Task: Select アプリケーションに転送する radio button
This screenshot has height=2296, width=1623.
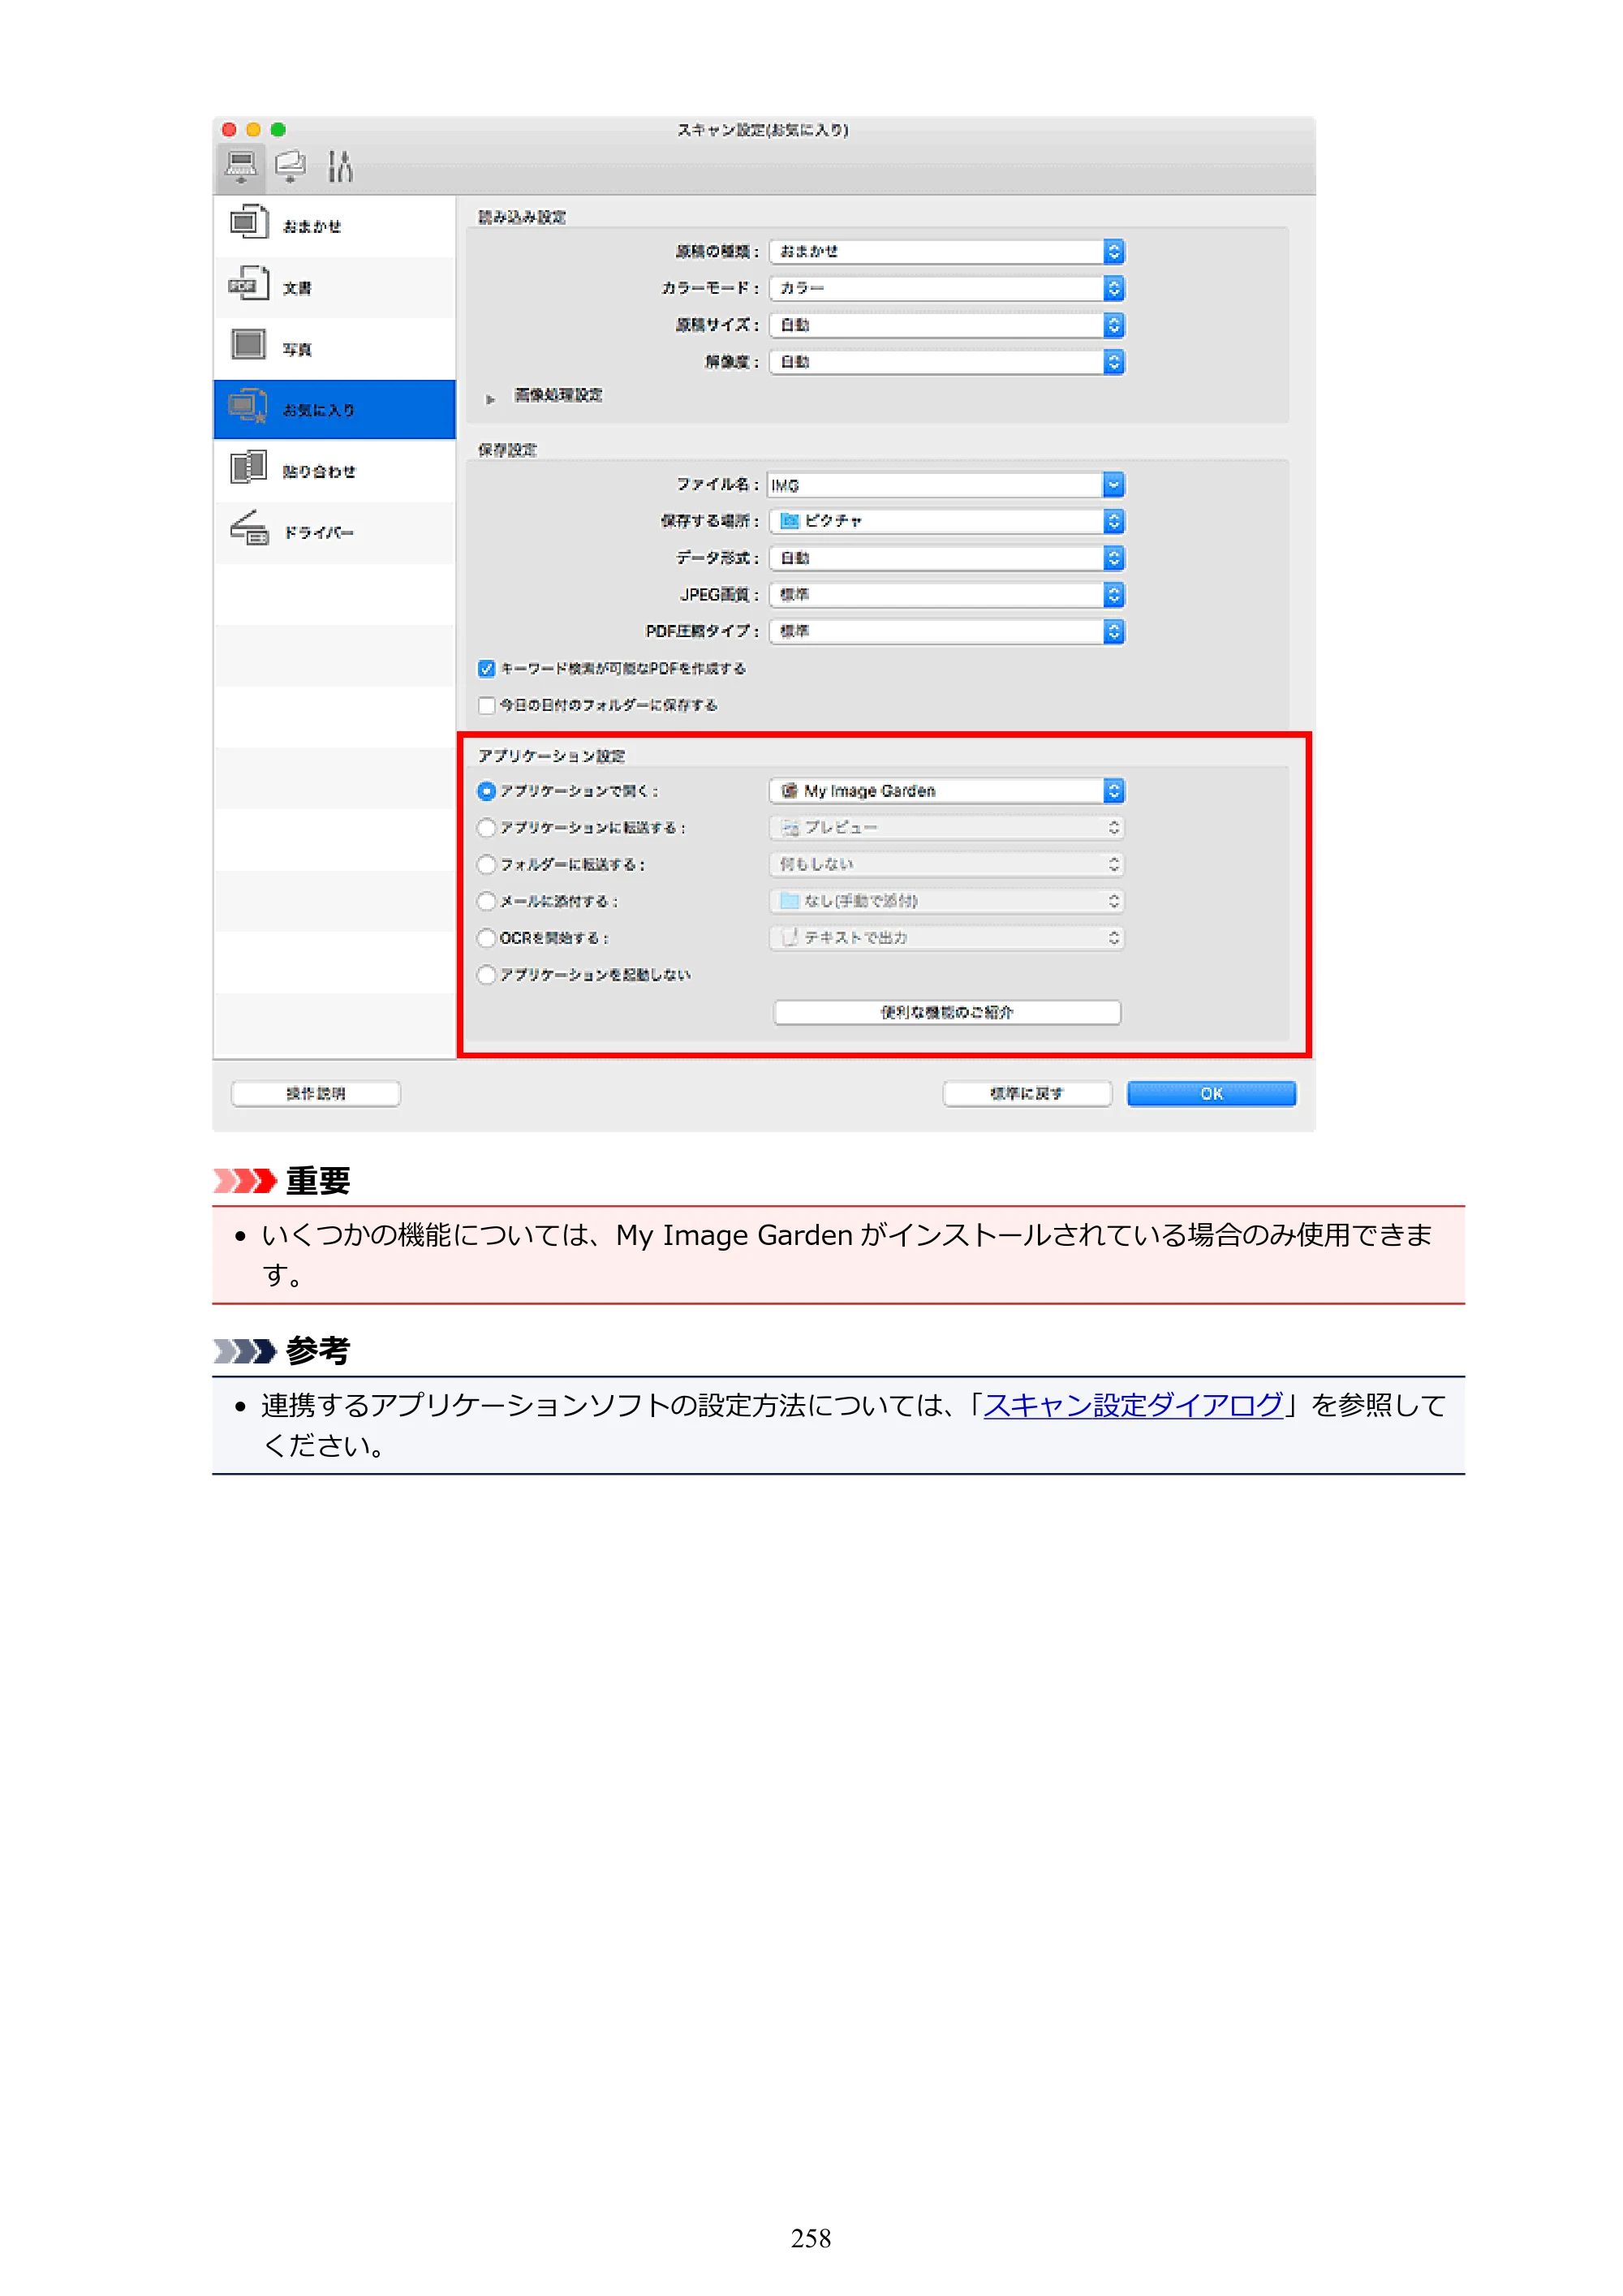Action: [x=486, y=829]
